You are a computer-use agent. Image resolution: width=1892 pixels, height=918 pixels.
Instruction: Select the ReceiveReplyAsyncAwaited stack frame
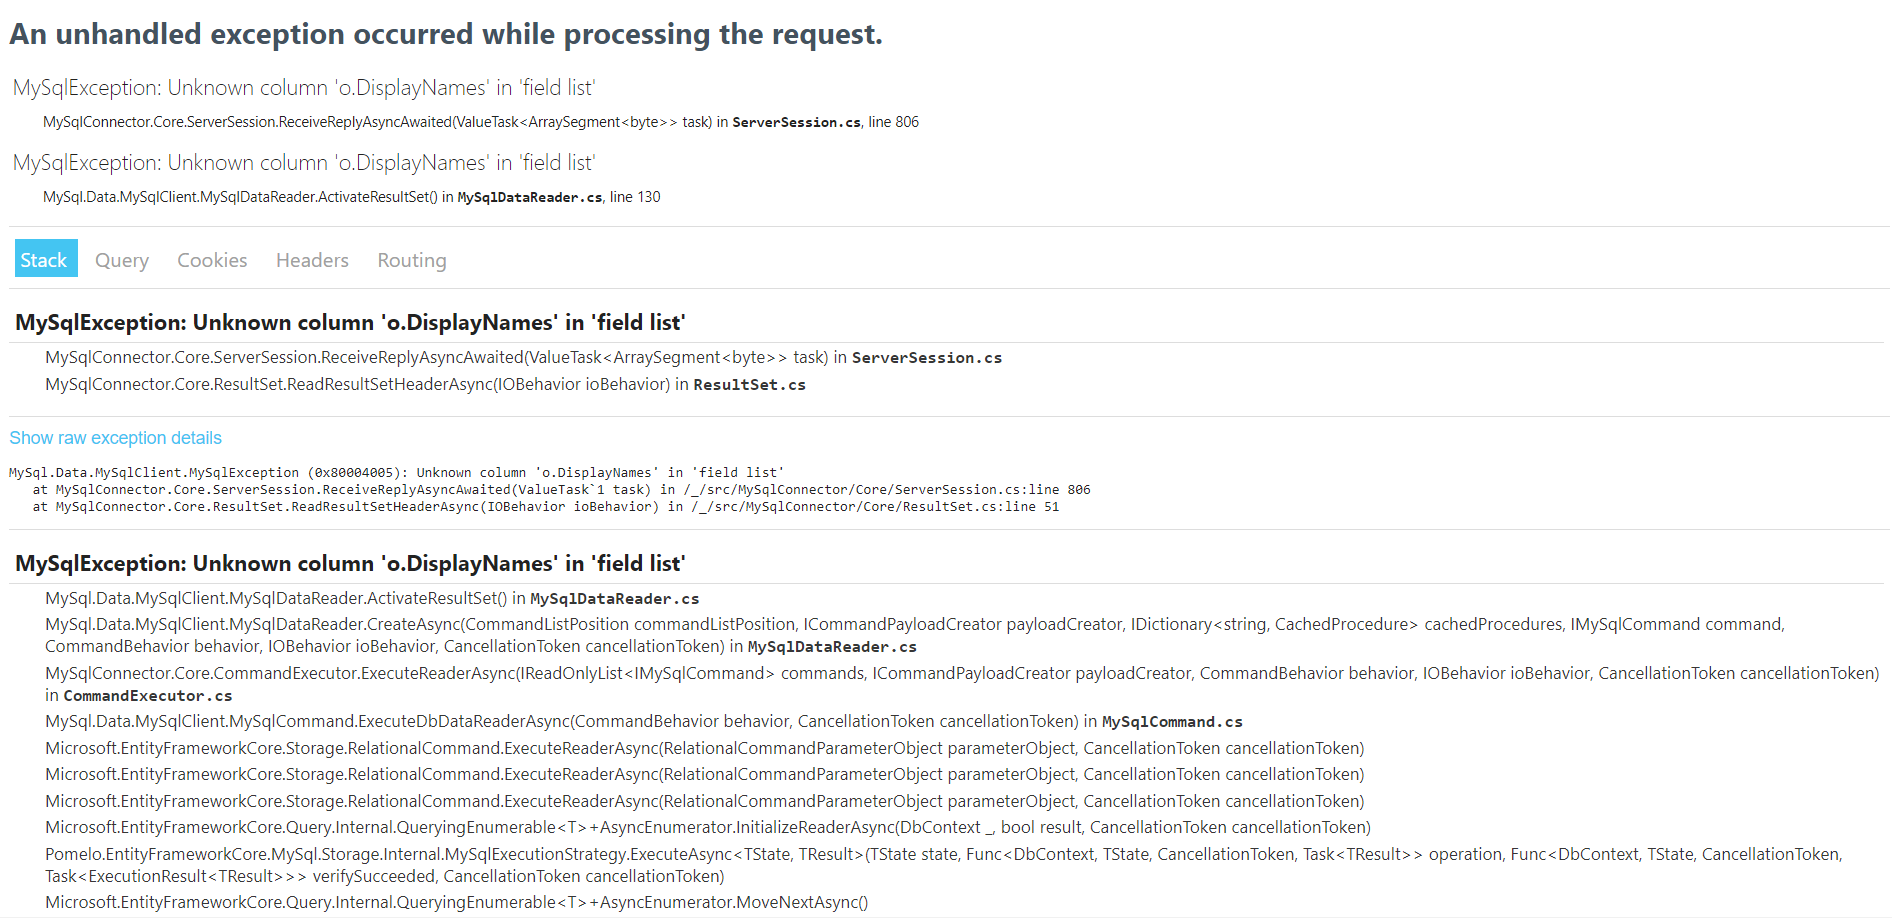coord(523,357)
